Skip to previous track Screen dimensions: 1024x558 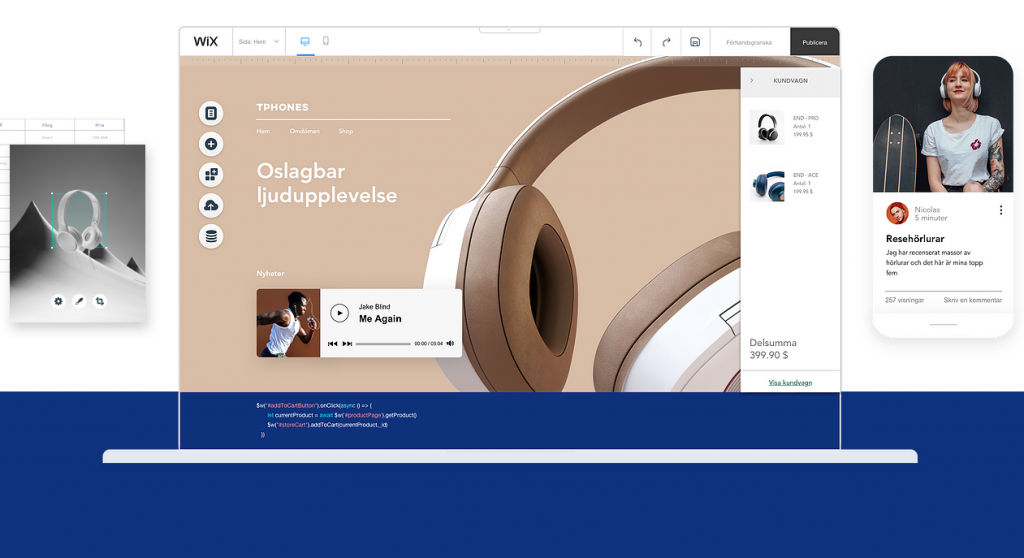(332, 344)
